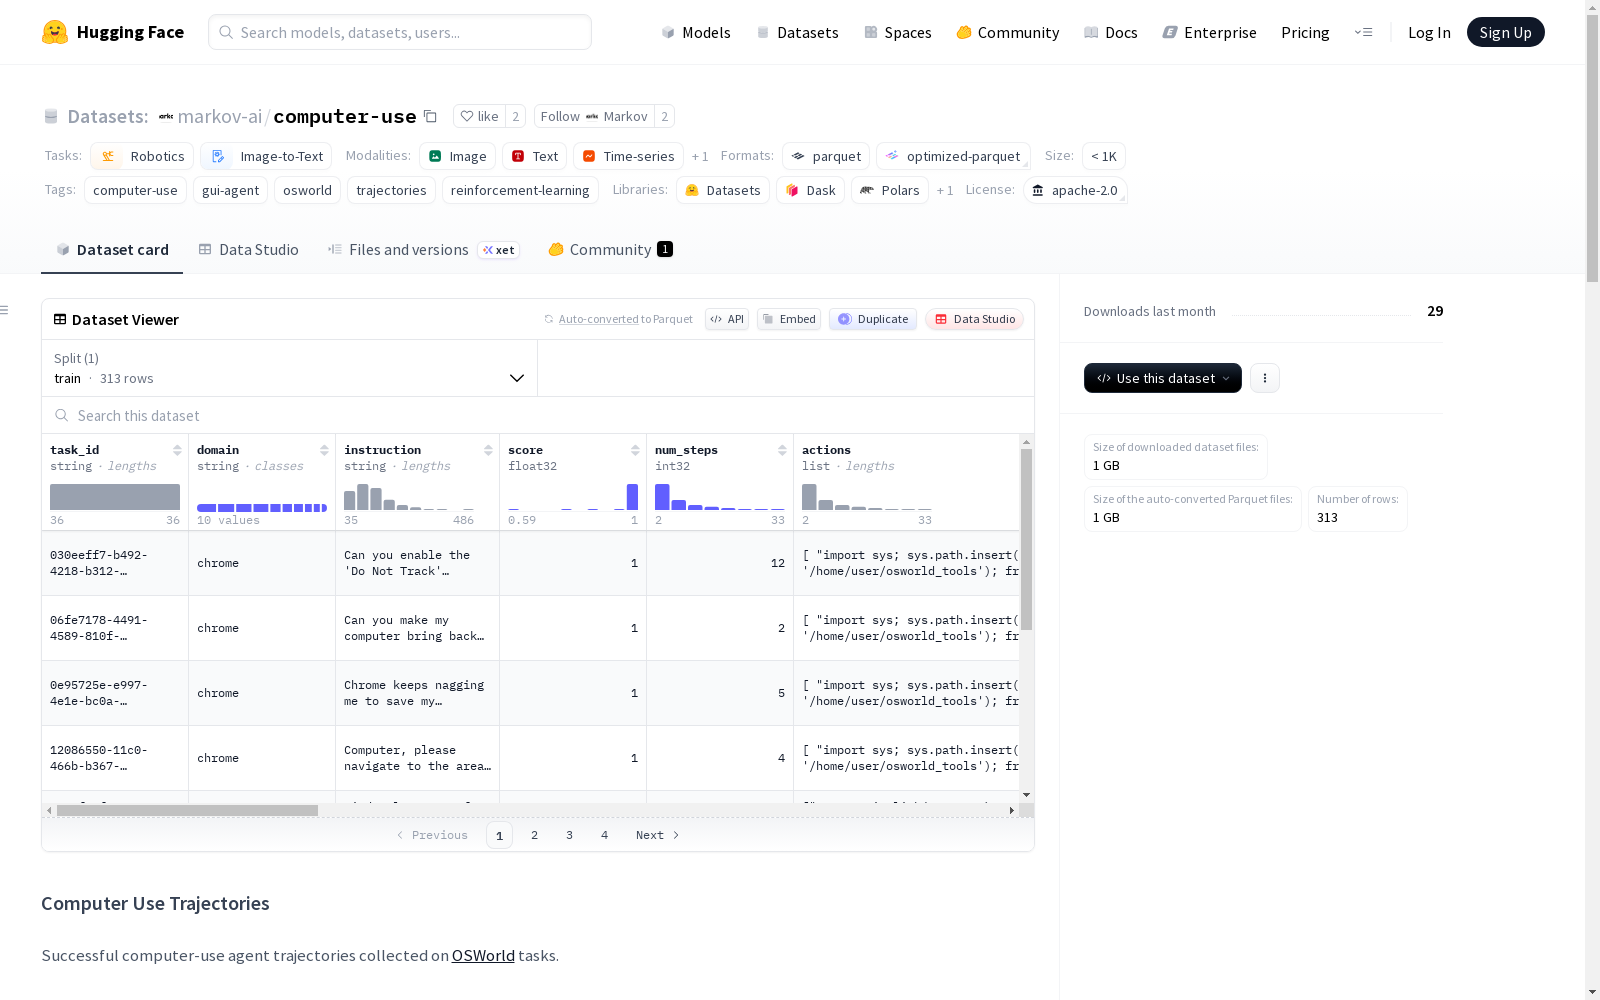Viewport: 1600px width, 1000px height.
Task: Select the optimized-parquet format tag
Action: click(953, 156)
